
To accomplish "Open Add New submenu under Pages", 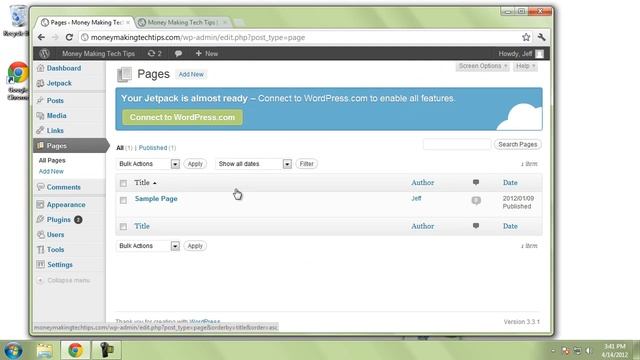I will coord(51,171).
